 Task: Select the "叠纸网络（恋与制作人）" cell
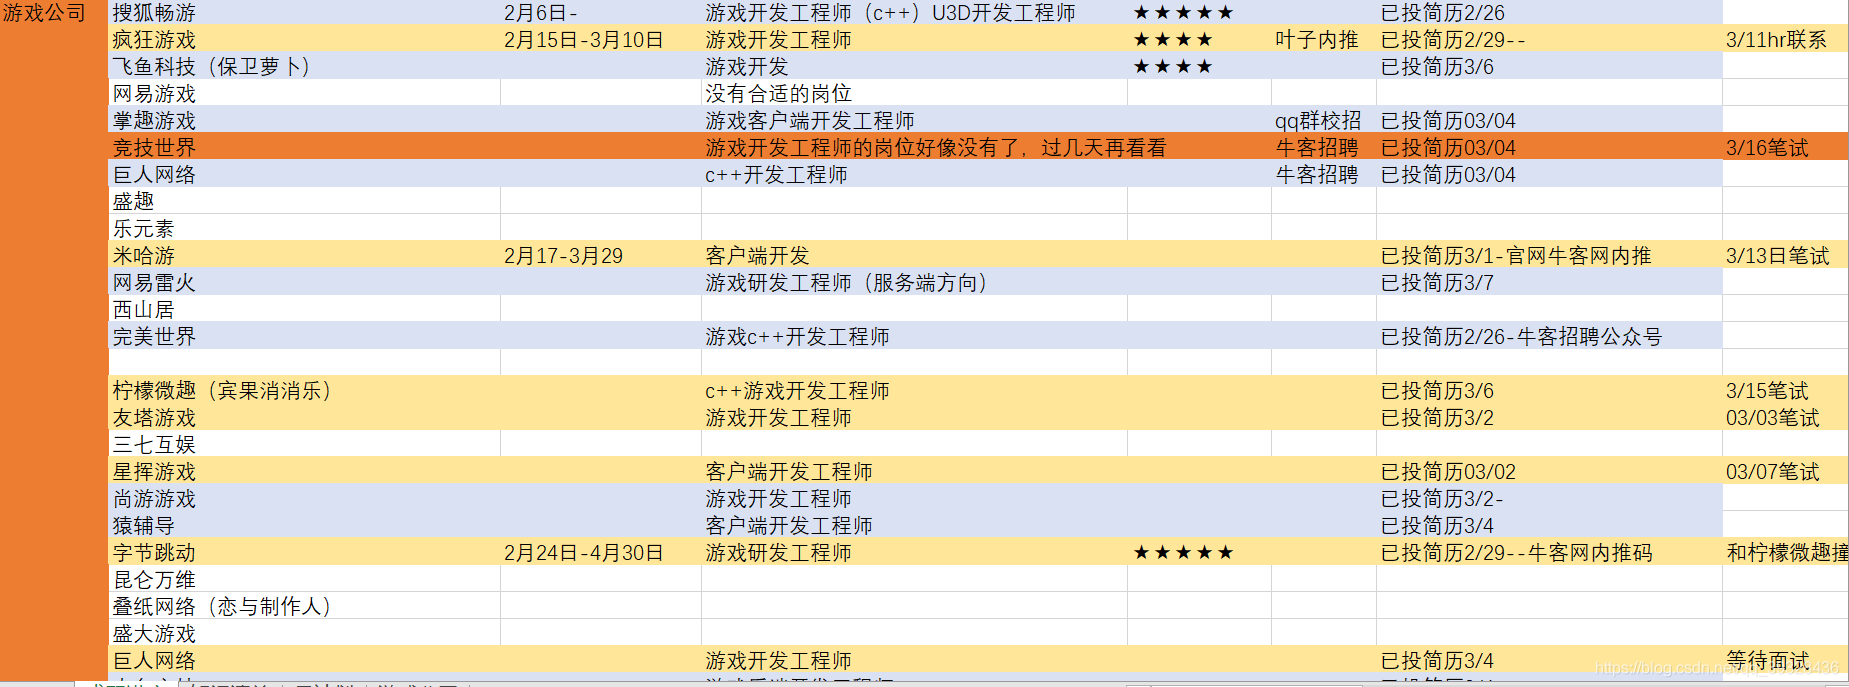click(305, 606)
